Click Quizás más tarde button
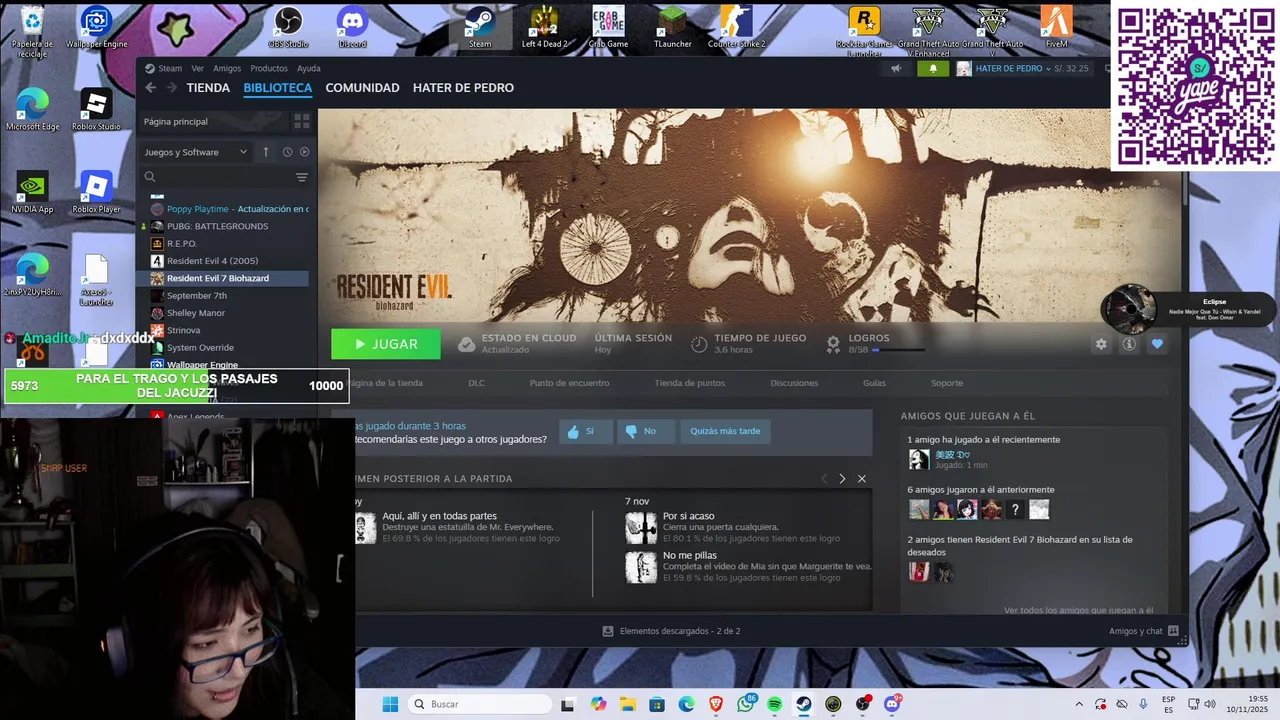The height and width of the screenshot is (720, 1280). coord(725,431)
